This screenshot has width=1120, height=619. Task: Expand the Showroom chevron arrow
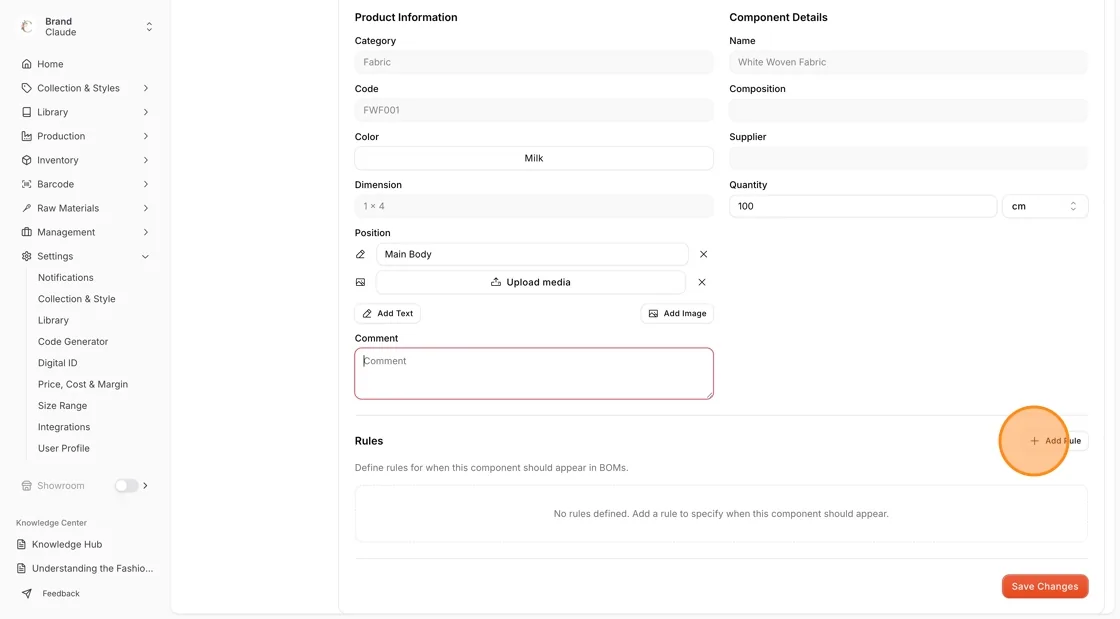click(146, 485)
